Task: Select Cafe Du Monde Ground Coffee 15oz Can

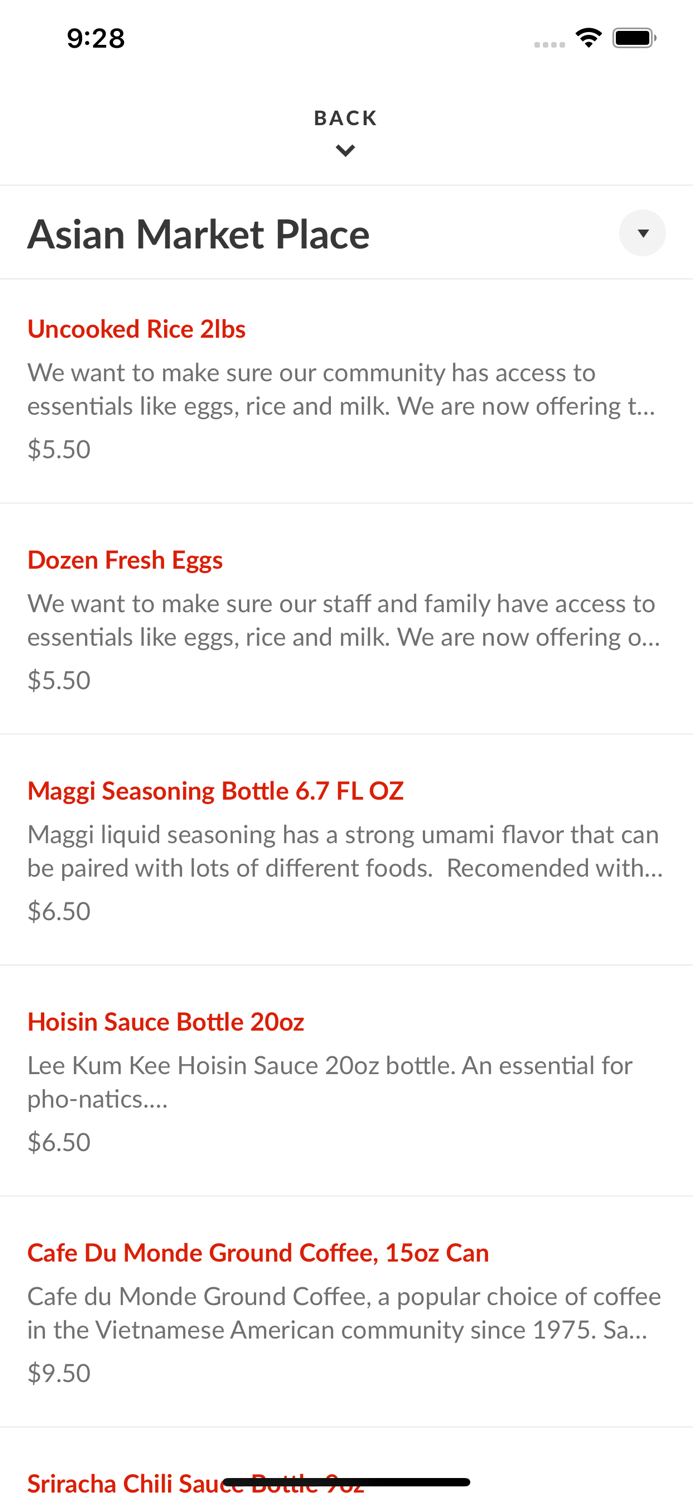Action: pos(258,1254)
